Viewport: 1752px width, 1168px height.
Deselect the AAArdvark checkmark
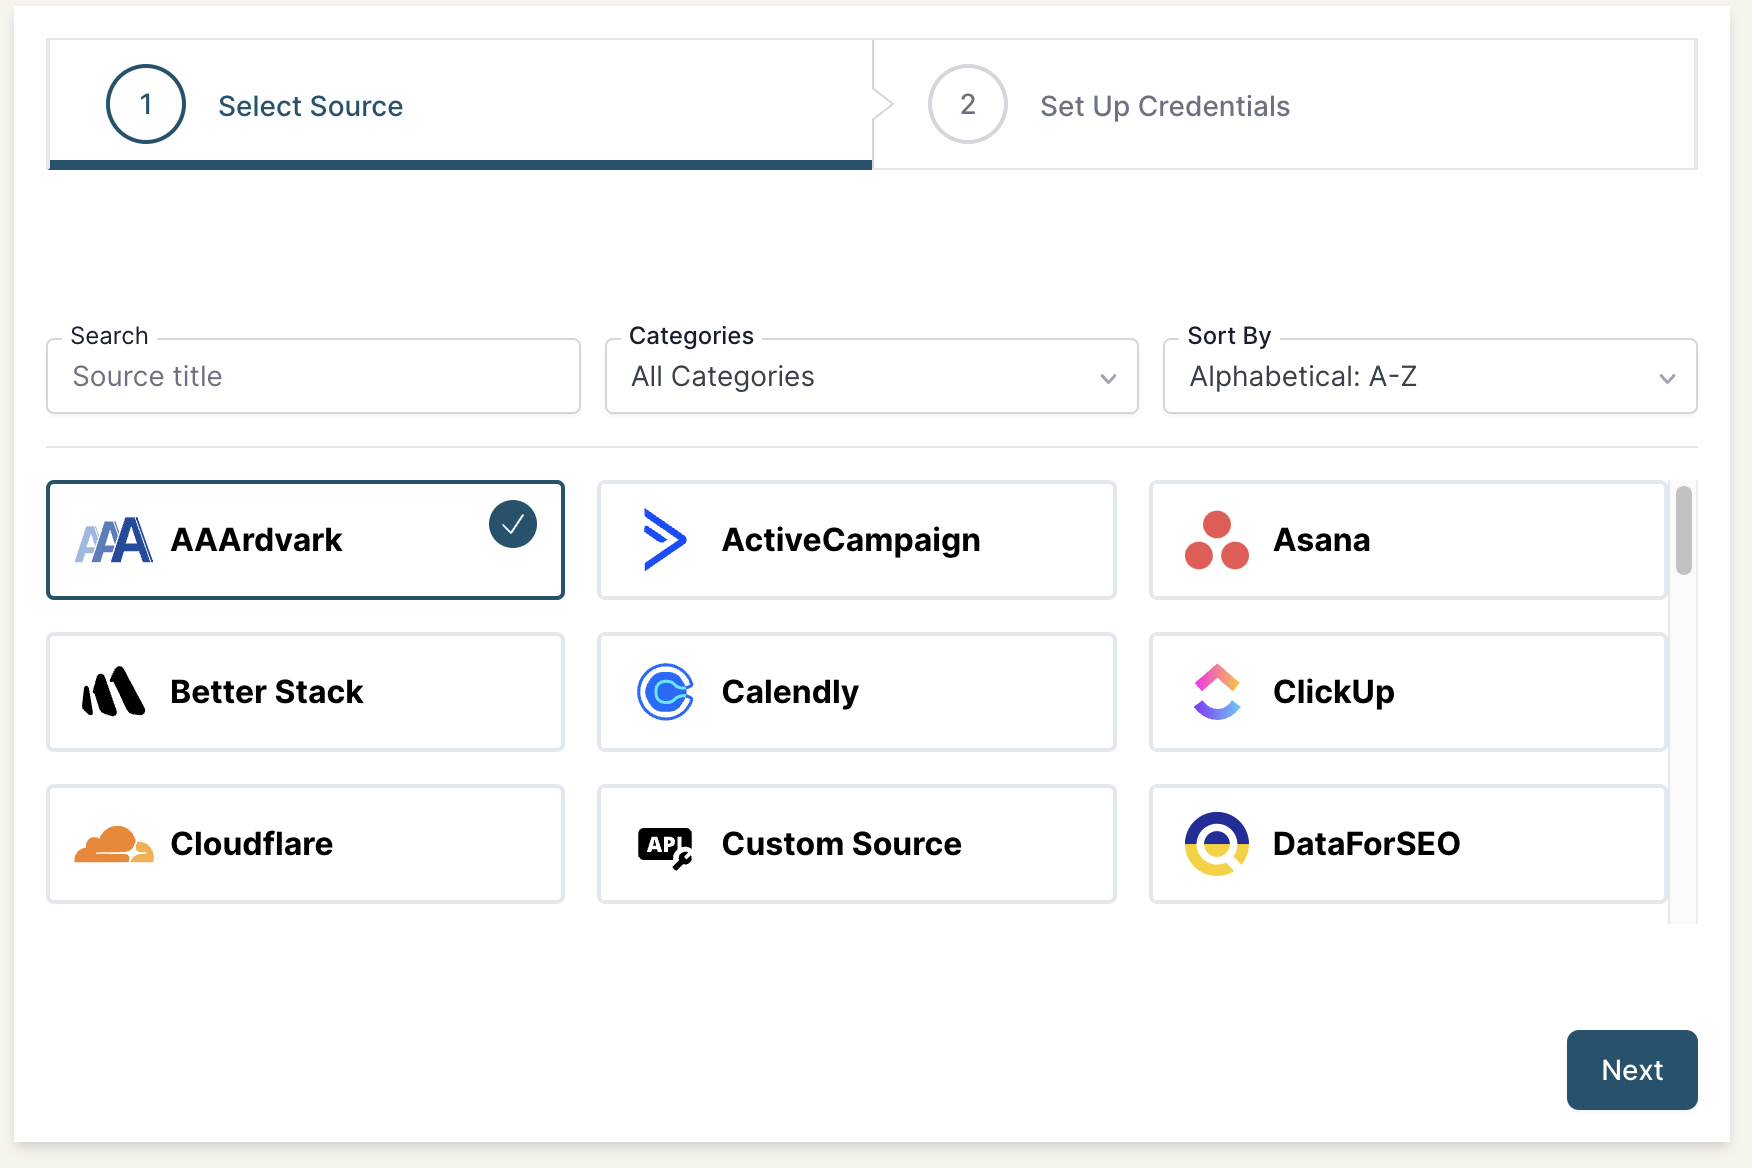pos(513,522)
